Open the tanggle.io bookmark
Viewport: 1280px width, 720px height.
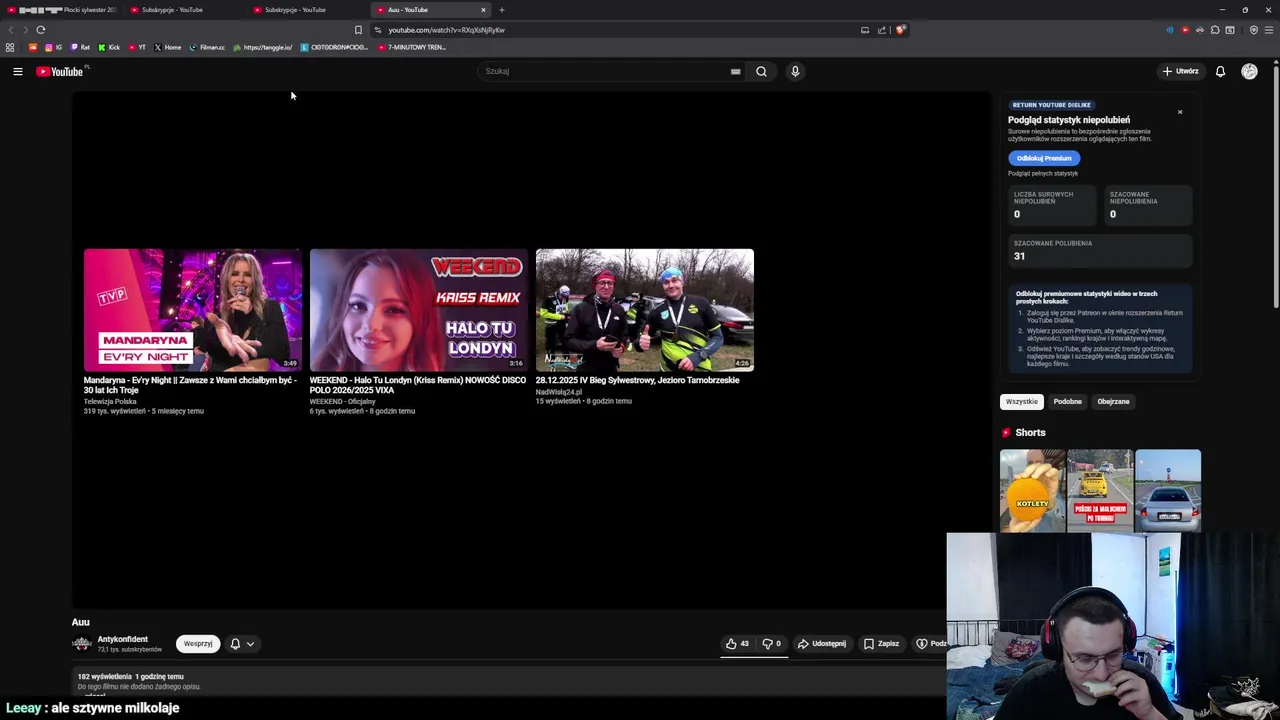click(x=262, y=47)
